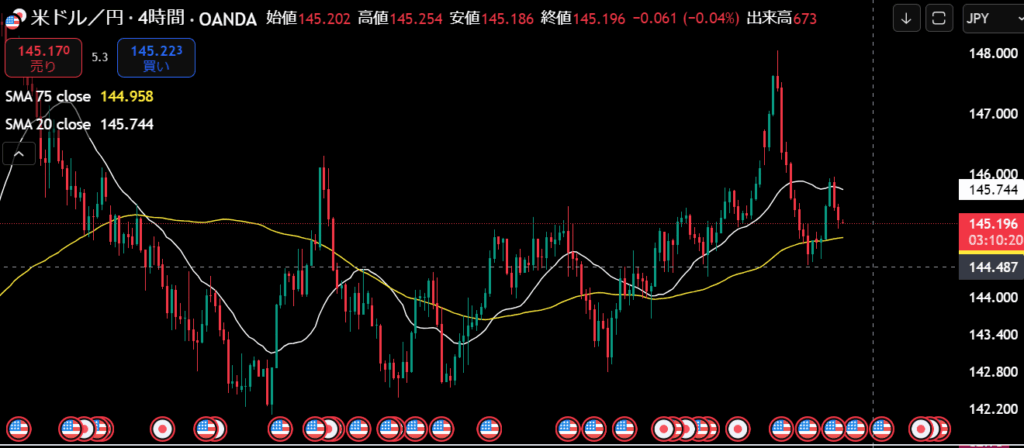Viewport: 1024px width, 448px height.
Task: Open the US event icon beside the vertical crosshair line
Action: coord(880,428)
